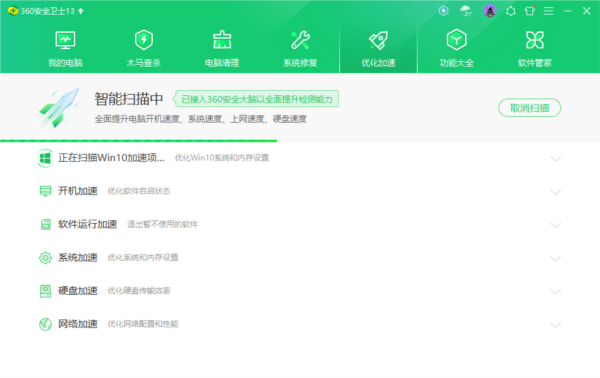Open the skin shirt icon
The image size is (600, 378).
pos(530,11)
